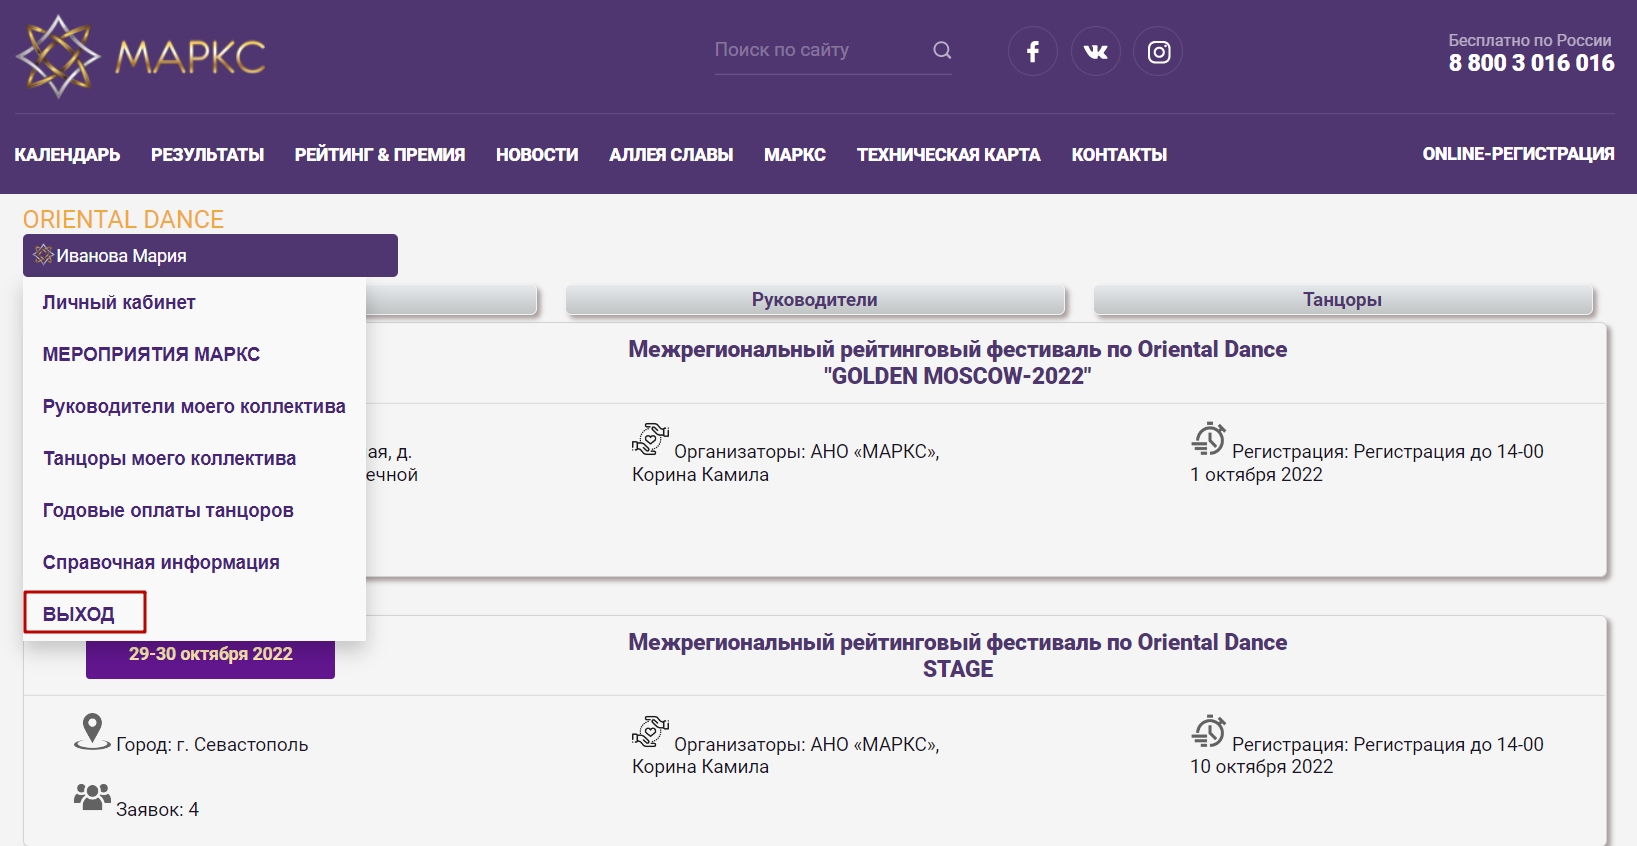Switch to the Танцоры tab
The image size is (1637, 846).
click(x=1342, y=300)
